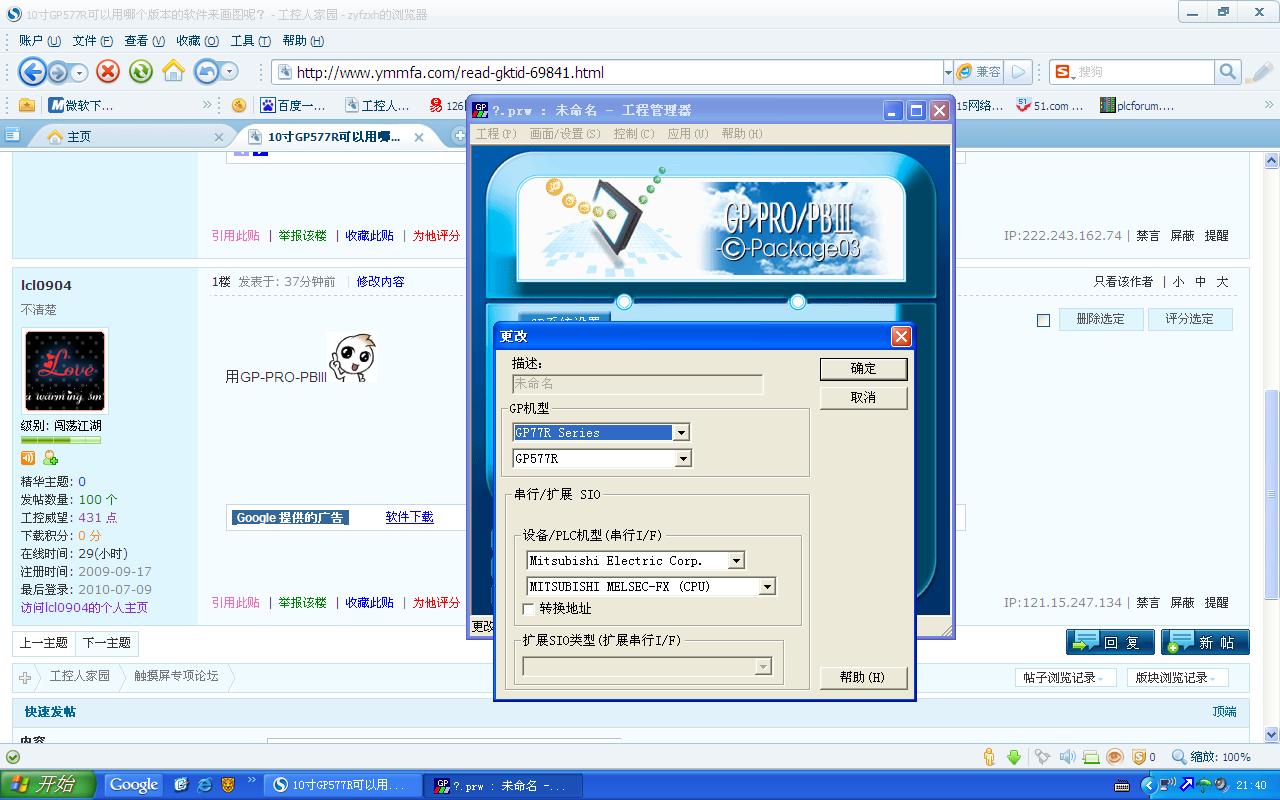Refresh the page with green reload icon
Screen dimensions: 1280x800
point(141,72)
